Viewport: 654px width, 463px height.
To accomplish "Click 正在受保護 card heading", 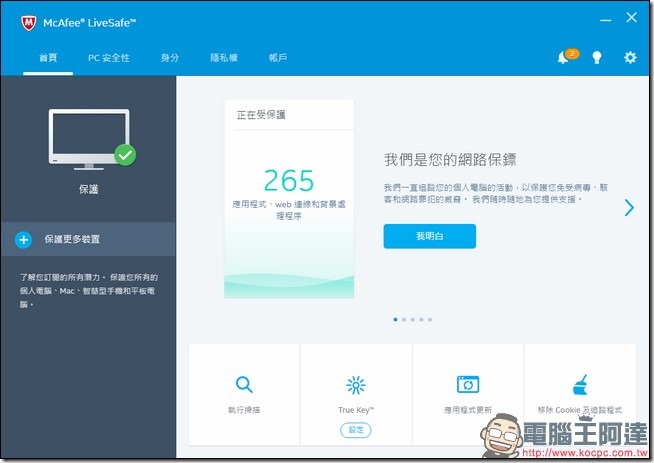I will (261, 115).
